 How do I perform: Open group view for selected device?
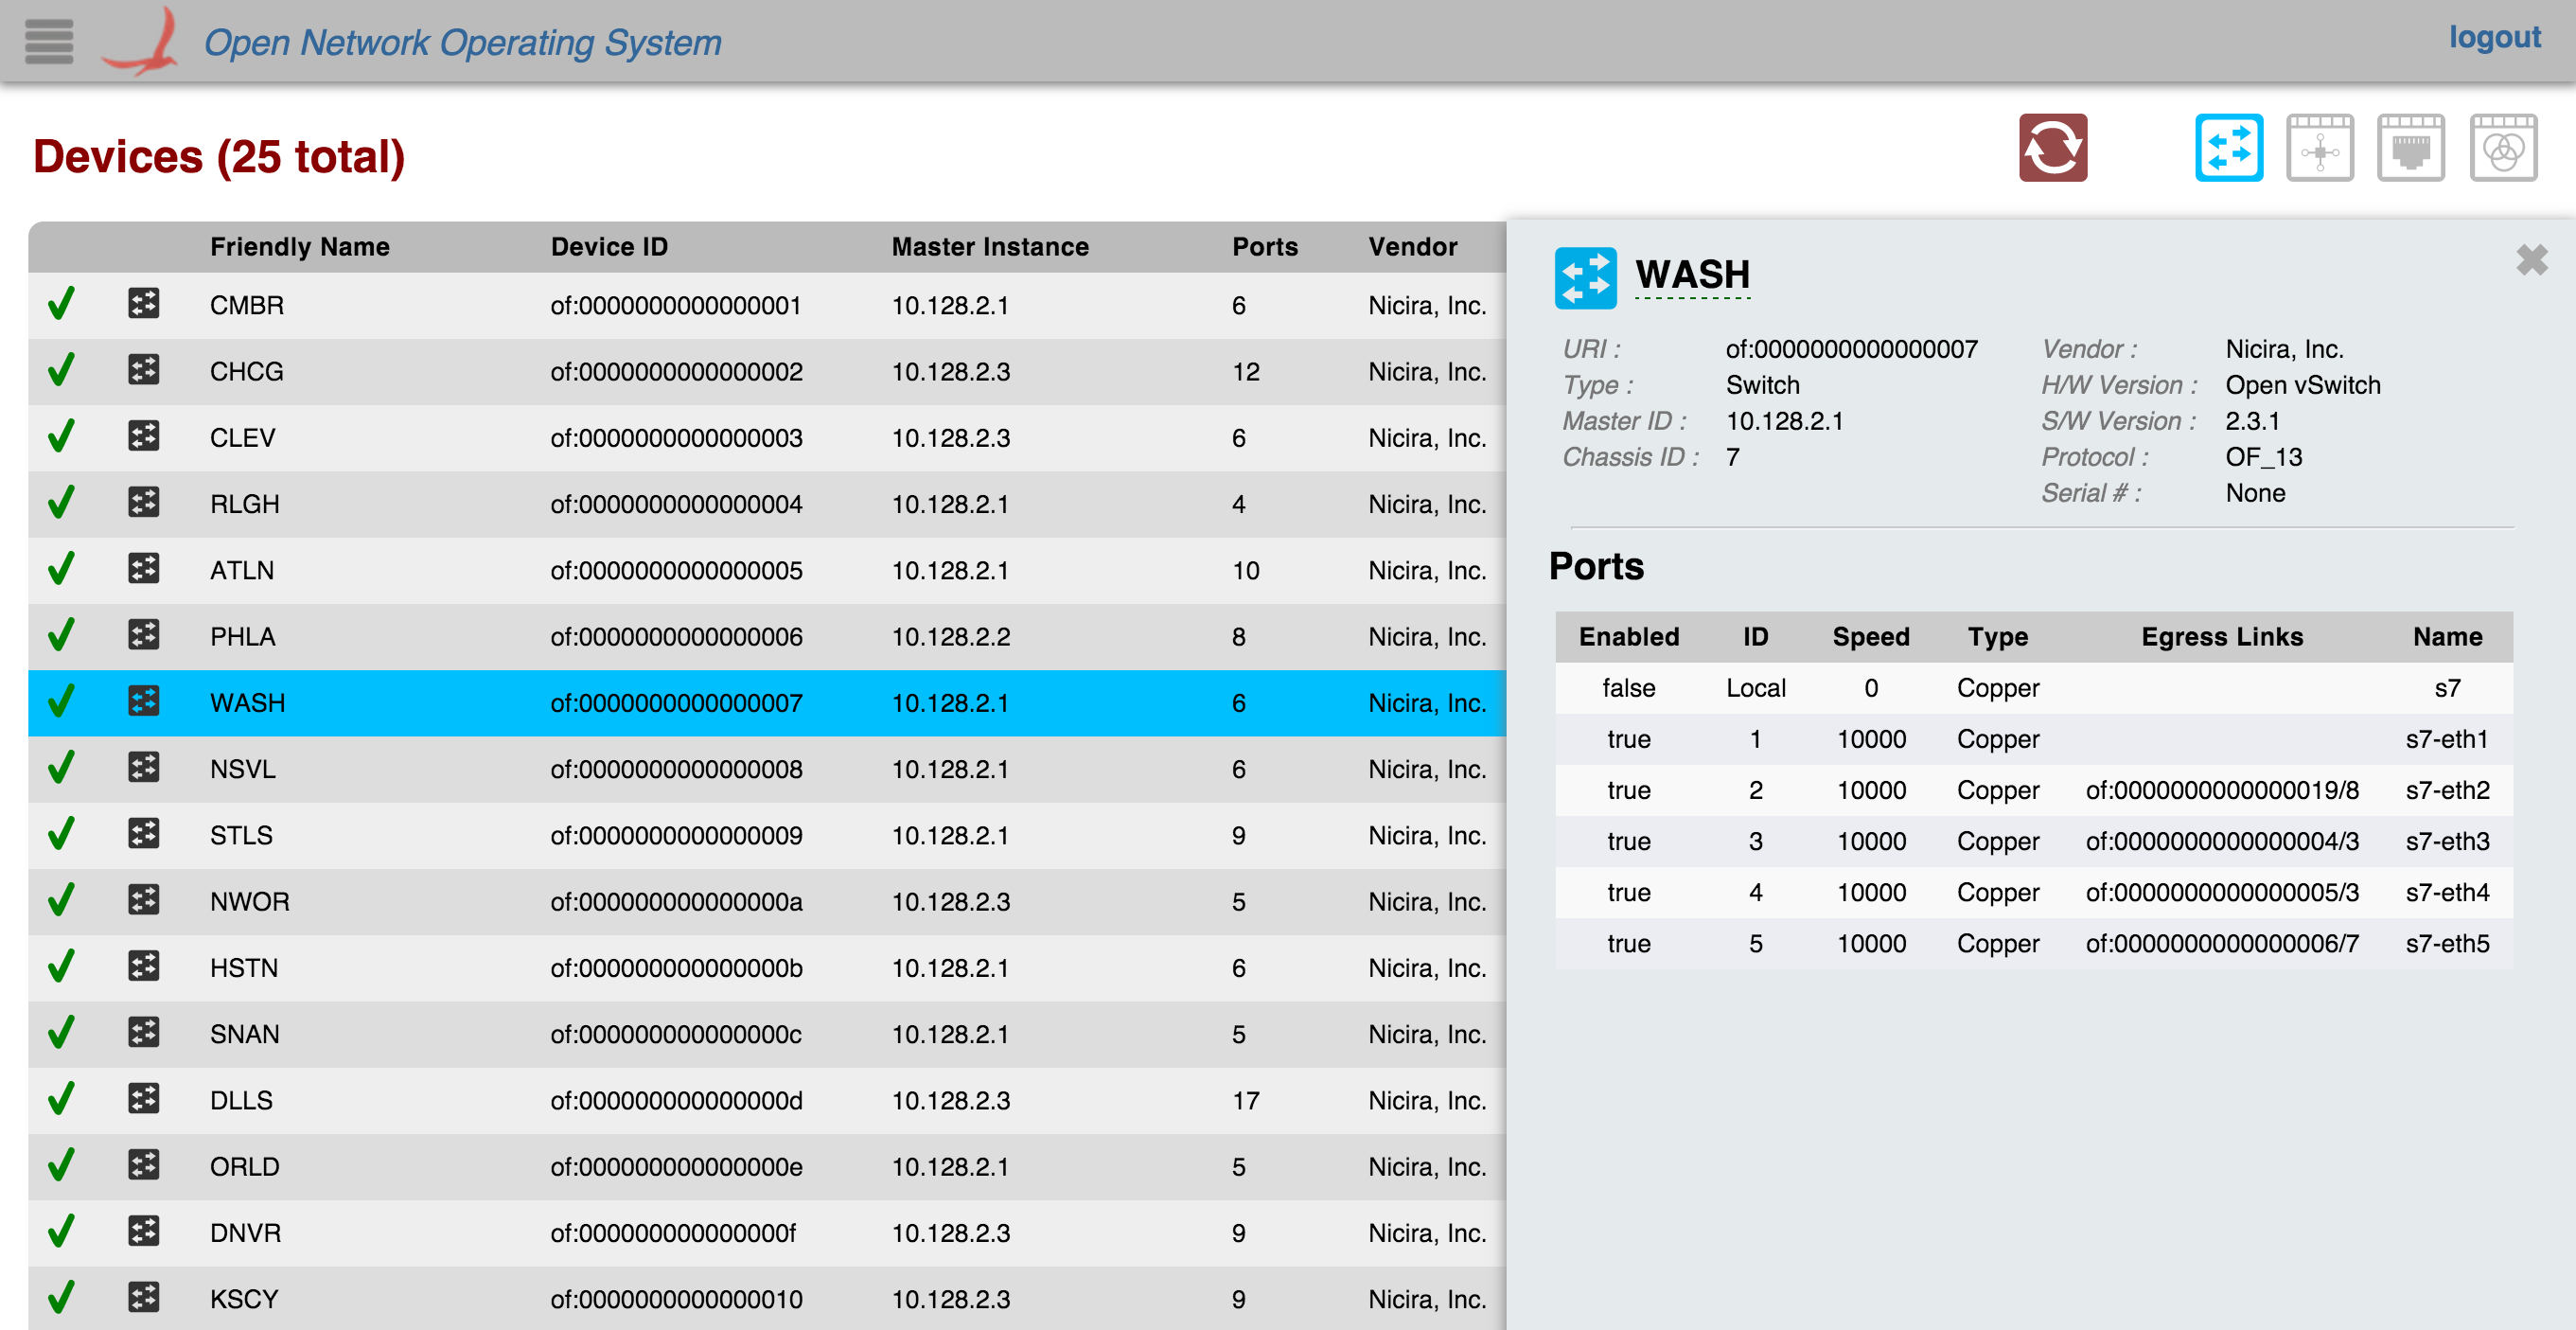coord(2502,148)
